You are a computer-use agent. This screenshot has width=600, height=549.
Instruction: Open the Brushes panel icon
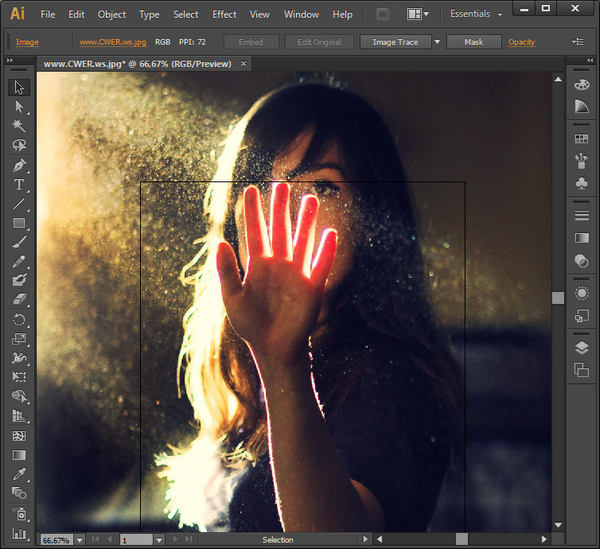point(582,161)
